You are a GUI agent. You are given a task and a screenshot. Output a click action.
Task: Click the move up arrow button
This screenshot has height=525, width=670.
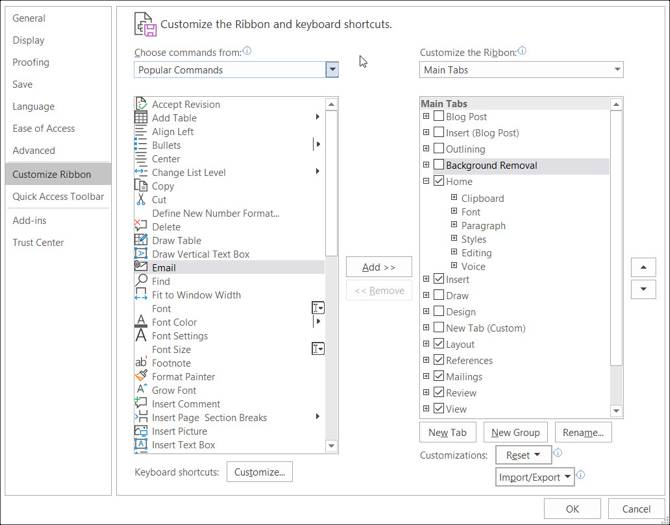pyautogui.click(x=643, y=267)
